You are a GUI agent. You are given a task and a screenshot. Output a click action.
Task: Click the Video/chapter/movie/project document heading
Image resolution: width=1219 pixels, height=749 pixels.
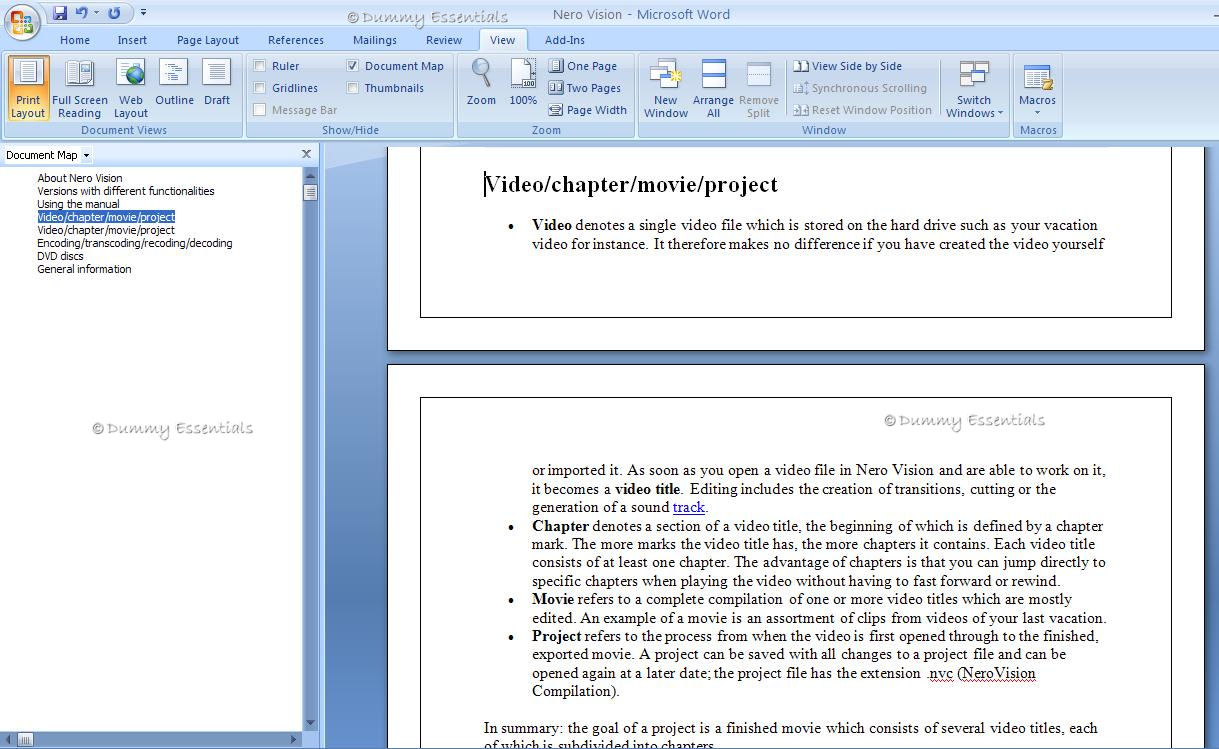tap(631, 184)
